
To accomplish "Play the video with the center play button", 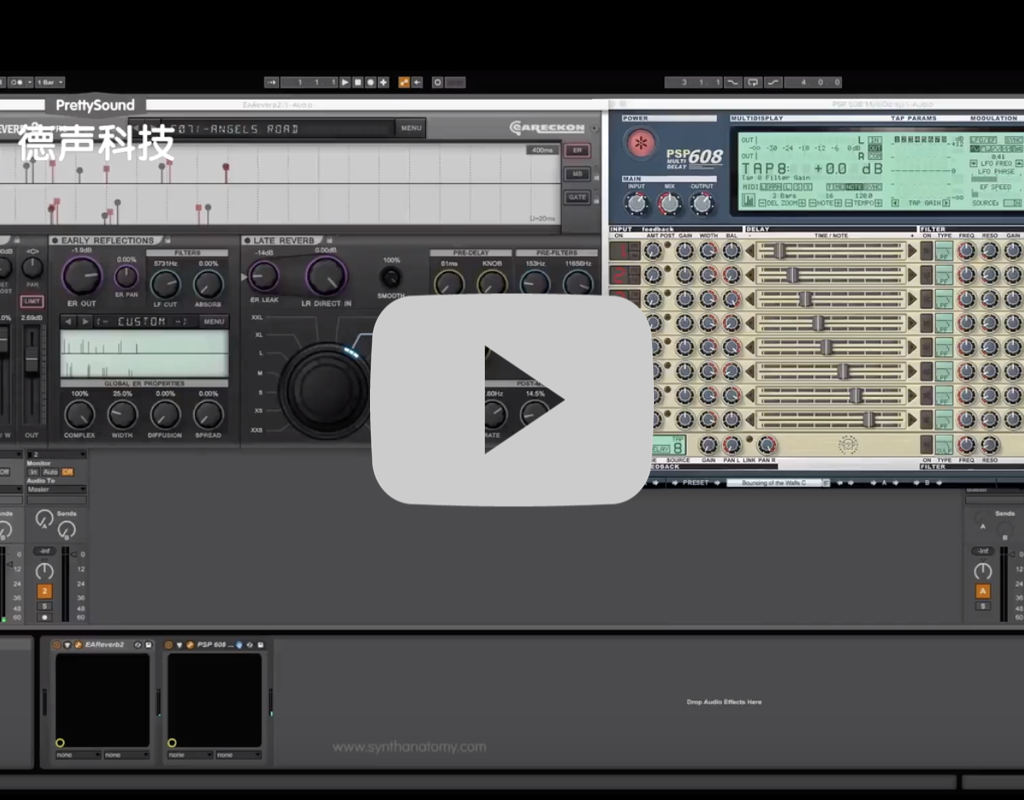I will pyautogui.click(x=511, y=400).
